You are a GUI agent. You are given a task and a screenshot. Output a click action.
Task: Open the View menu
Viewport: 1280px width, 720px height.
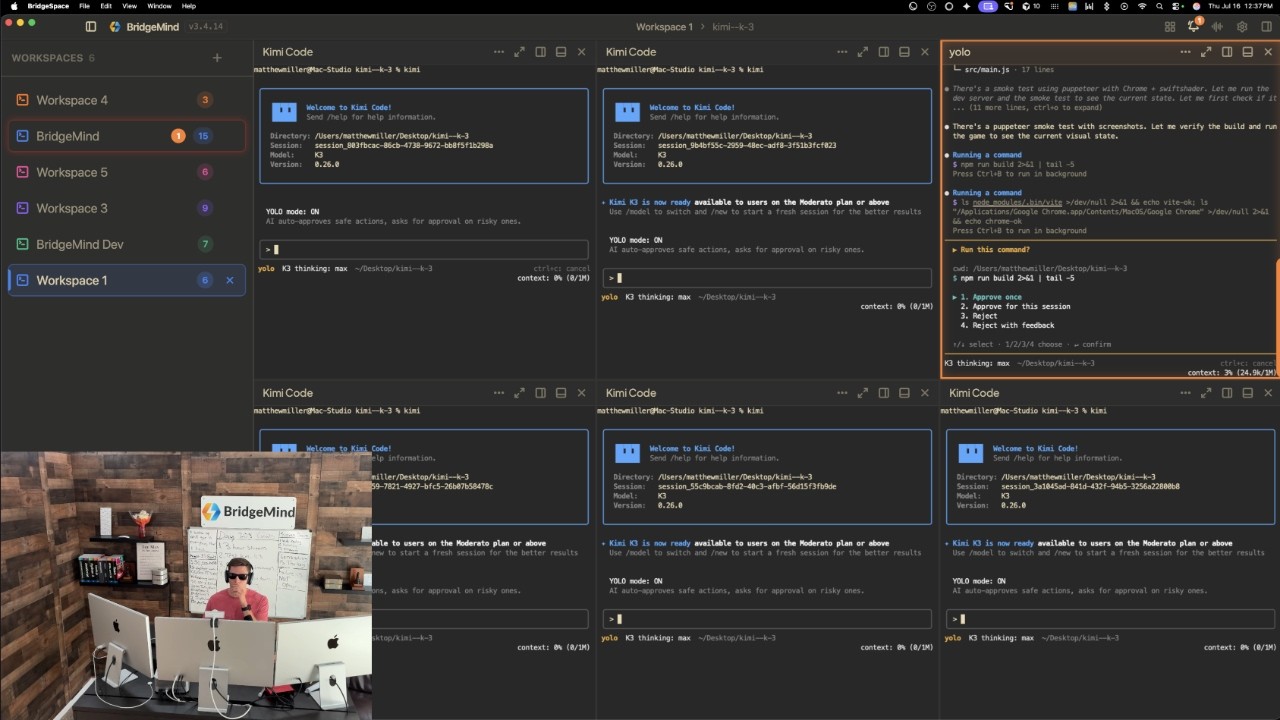click(129, 6)
